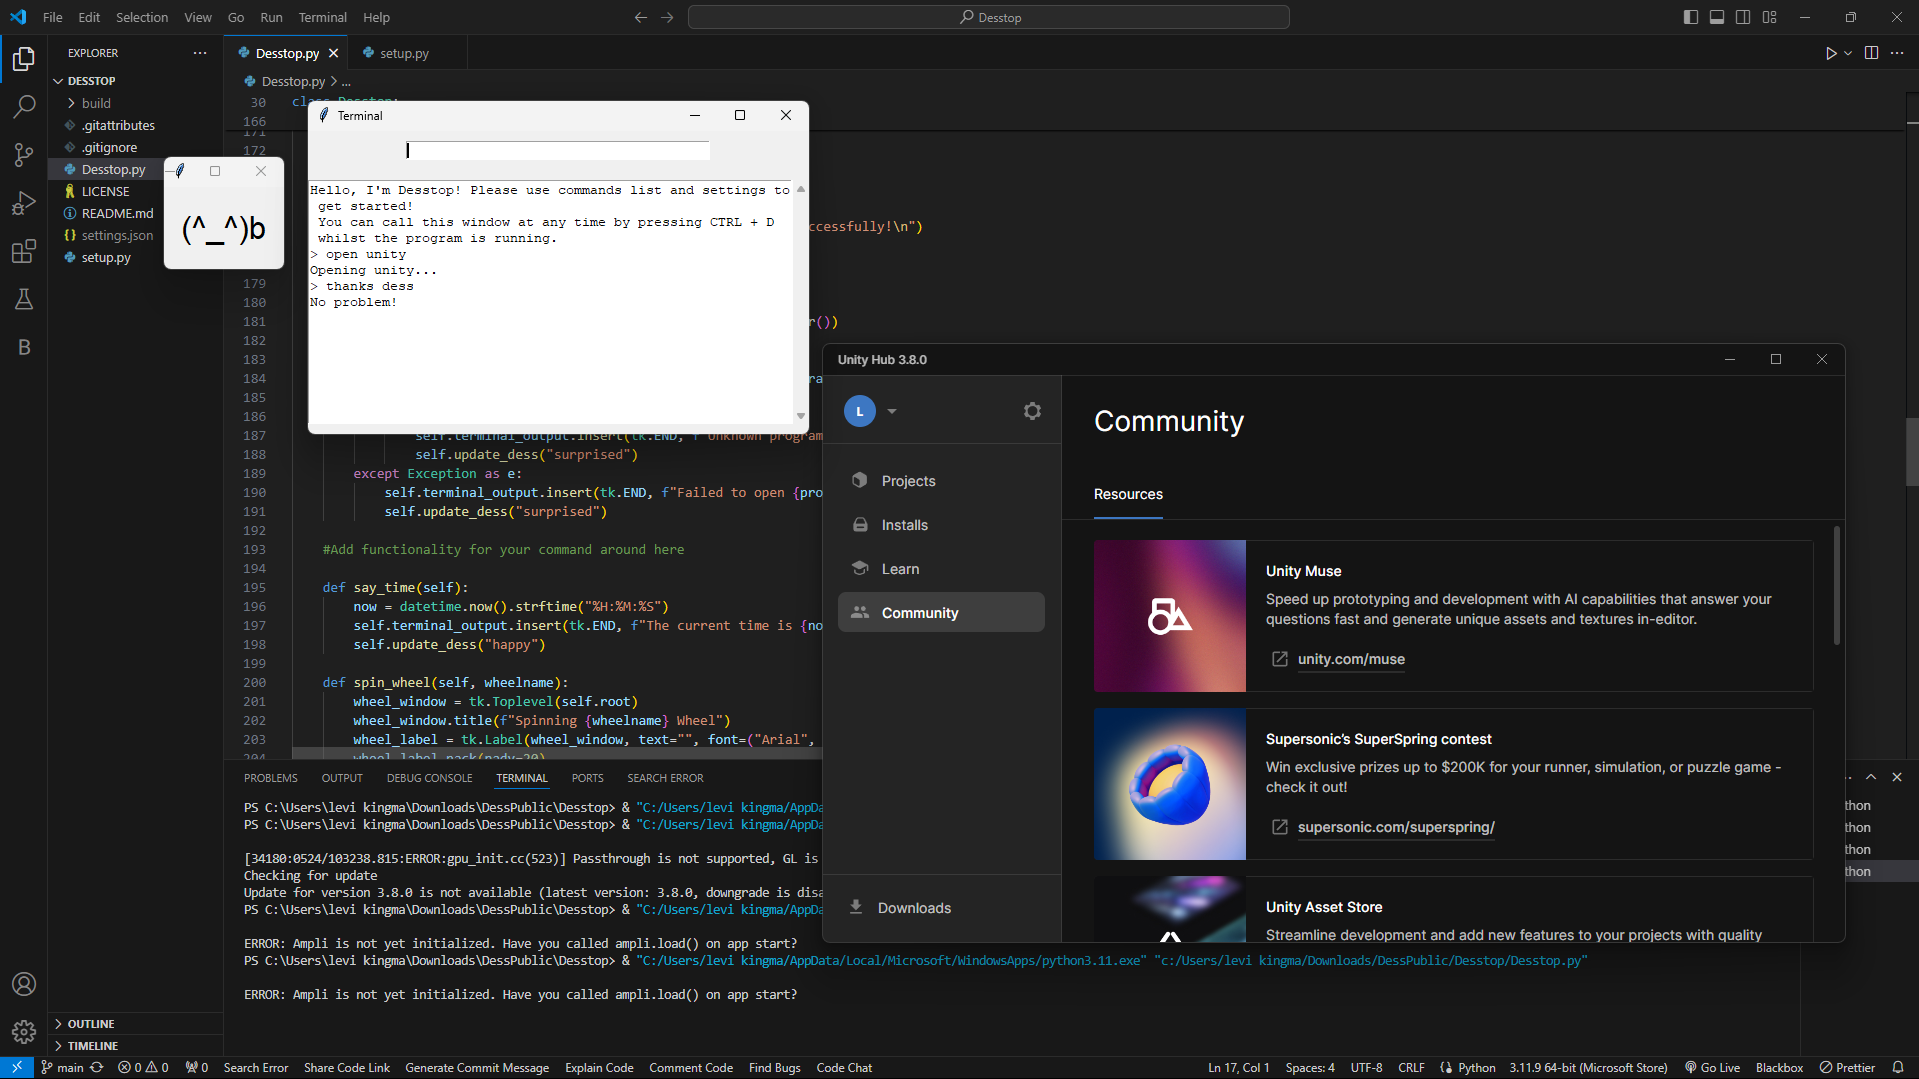The width and height of the screenshot is (1919, 1079).
Task: Open the Manage gear in VS Code
Action: point(24,1031)
